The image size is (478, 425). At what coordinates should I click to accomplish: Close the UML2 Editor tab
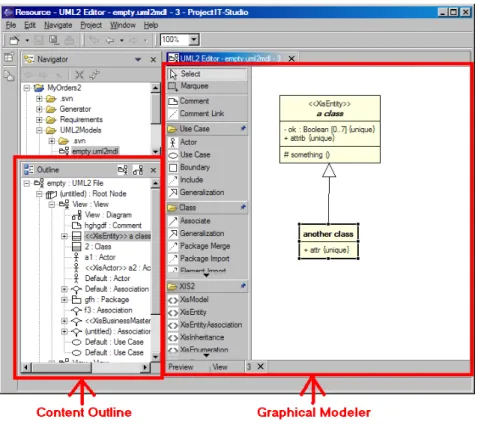click(291, 59)
